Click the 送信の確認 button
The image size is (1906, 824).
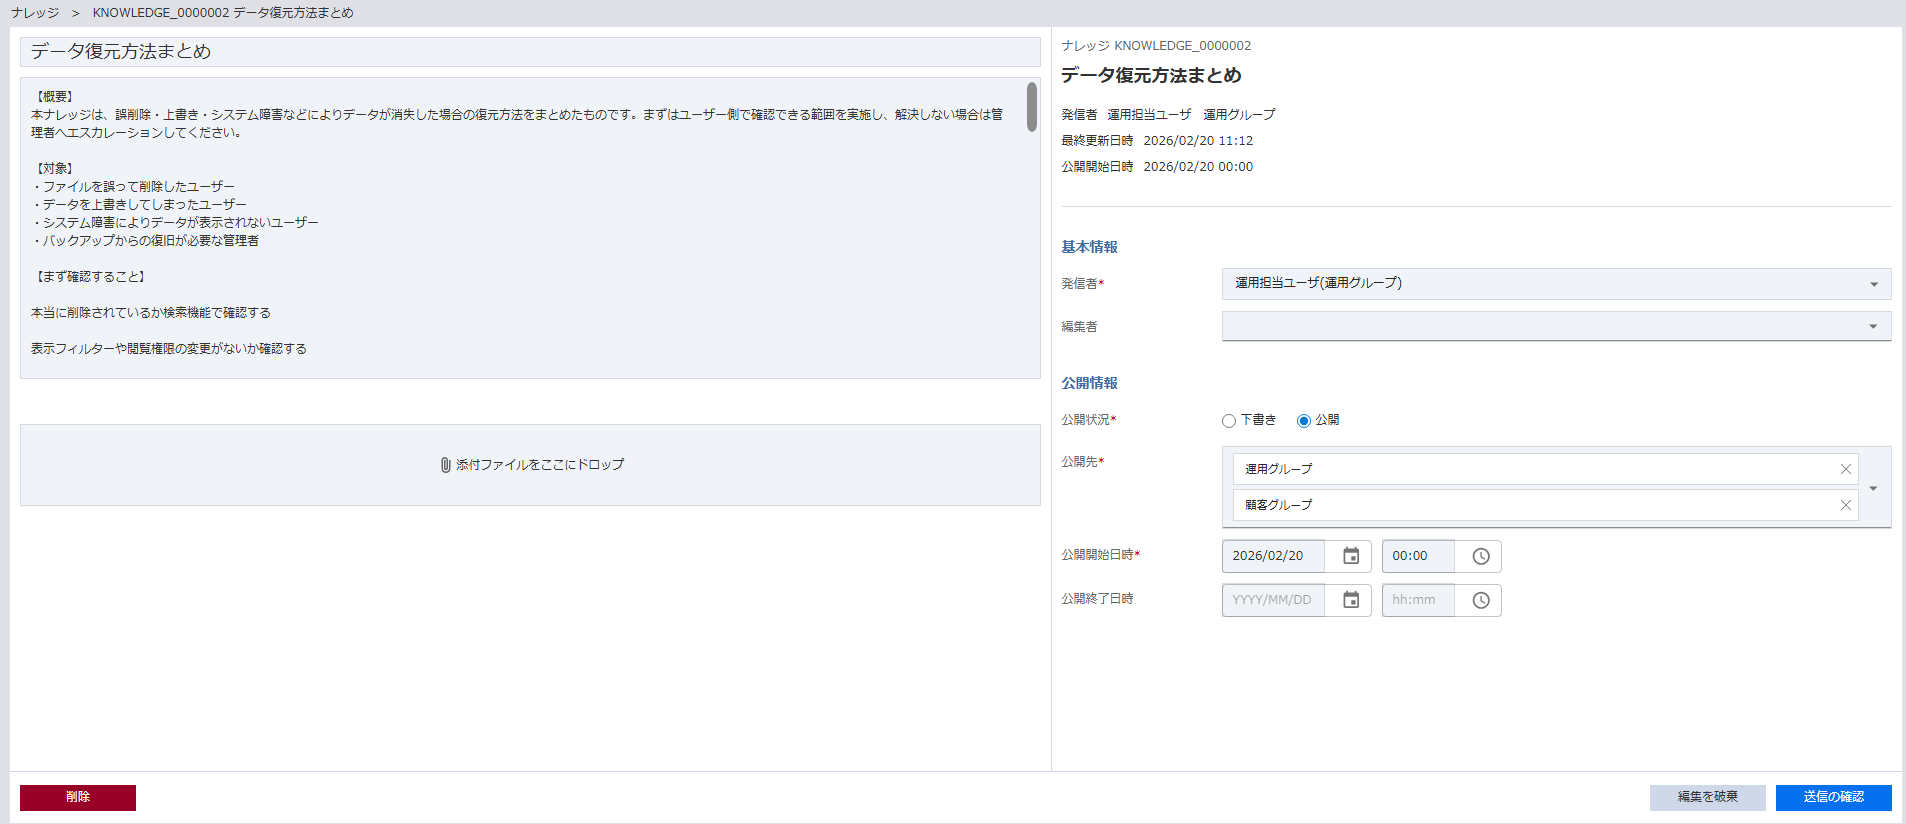[1833, 797]
